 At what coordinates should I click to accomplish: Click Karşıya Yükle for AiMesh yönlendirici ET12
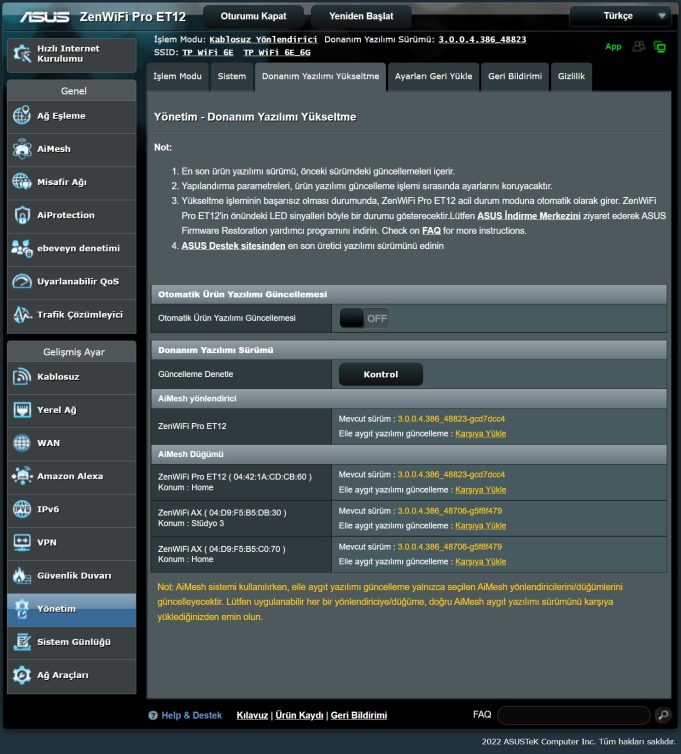(x=480, y=434)
